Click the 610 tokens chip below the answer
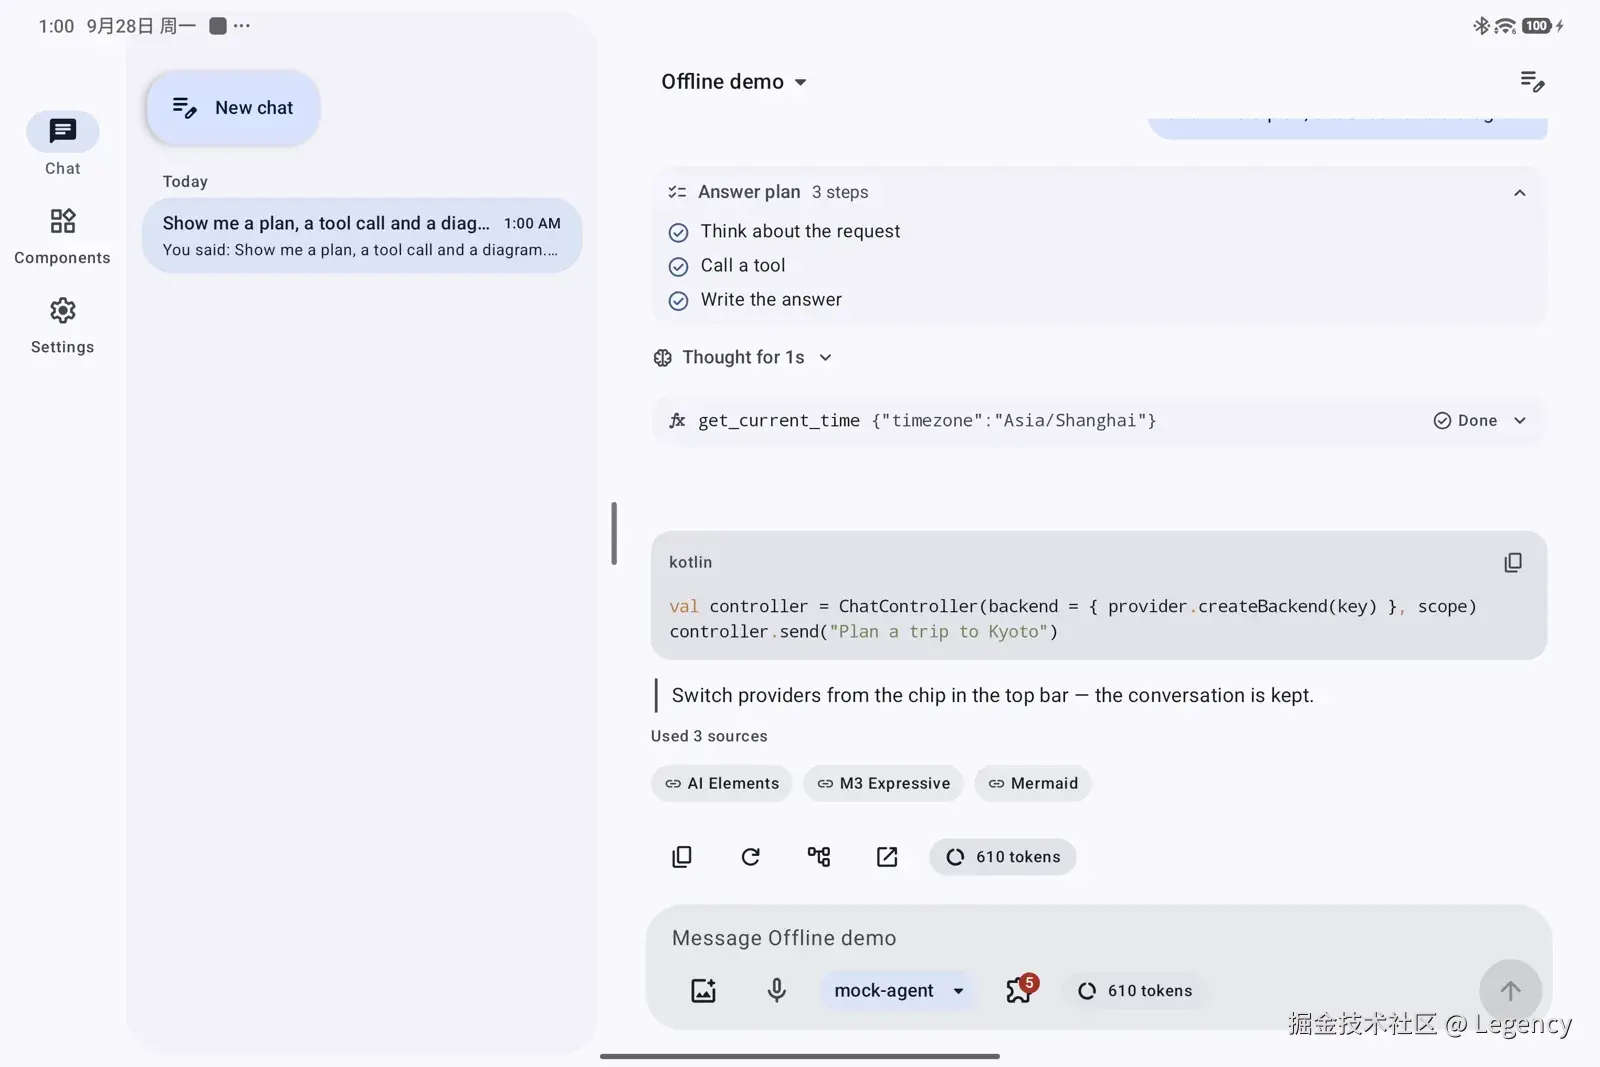This screenshot has height=1067, width=1600. click(1003, 857)
